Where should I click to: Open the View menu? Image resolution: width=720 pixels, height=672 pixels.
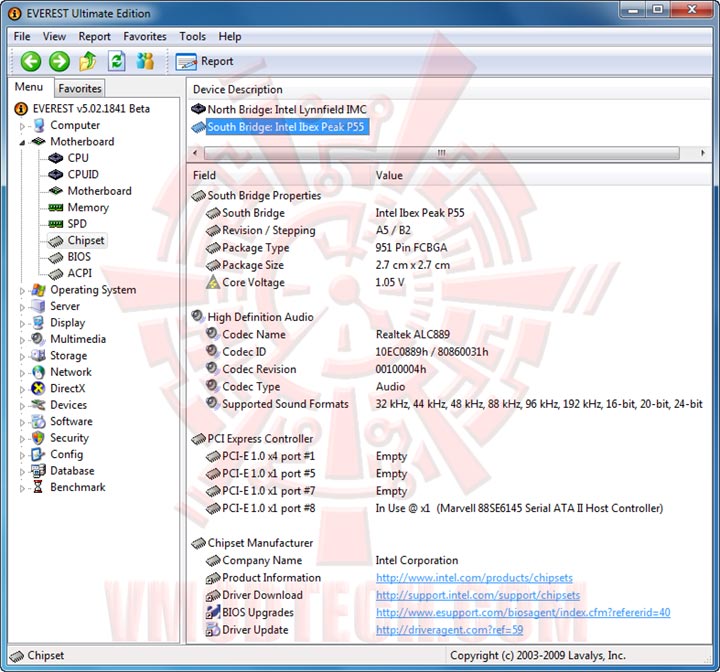[54, 36]
